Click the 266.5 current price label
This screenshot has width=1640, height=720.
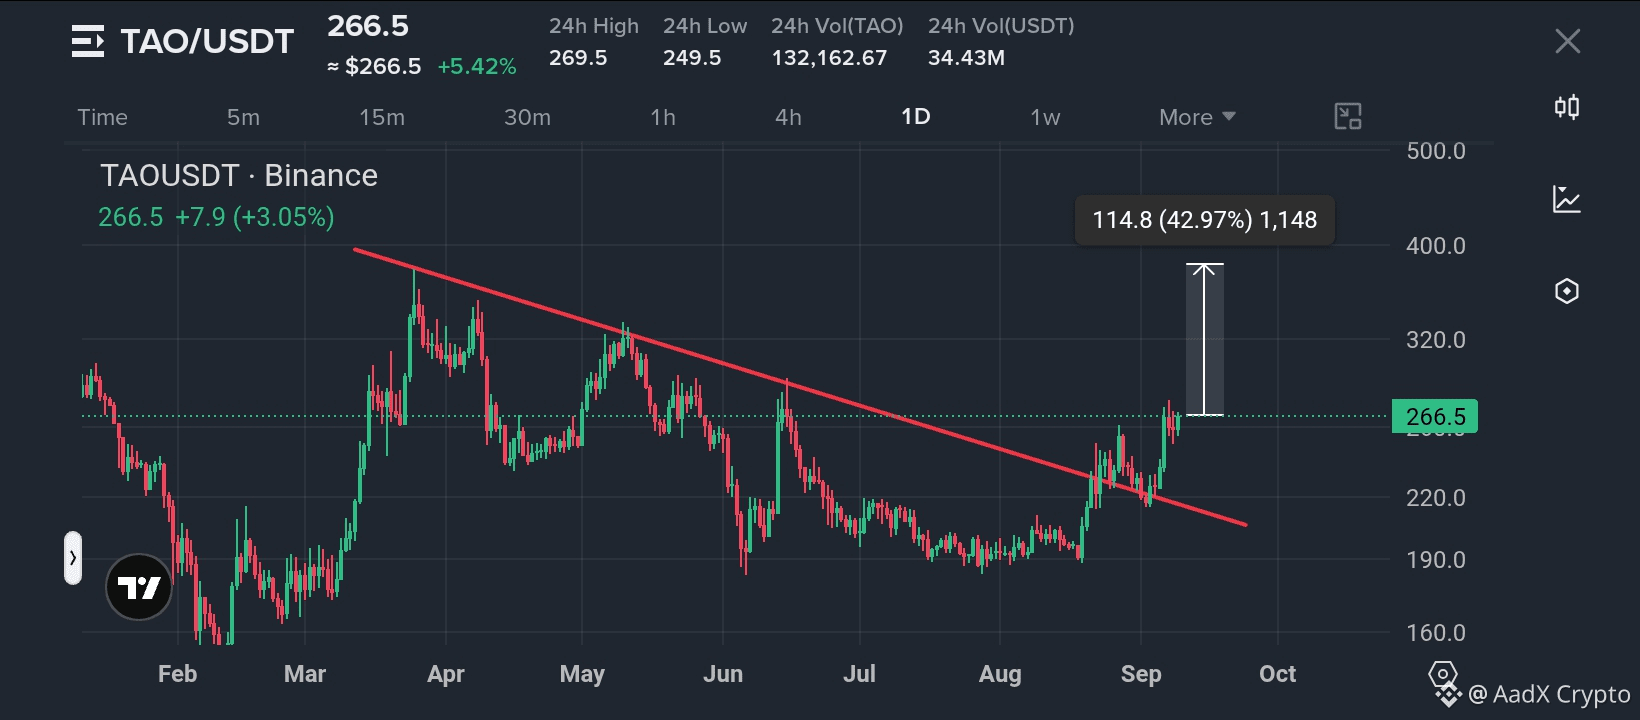pyautogui.click(x=1435, y=416)
